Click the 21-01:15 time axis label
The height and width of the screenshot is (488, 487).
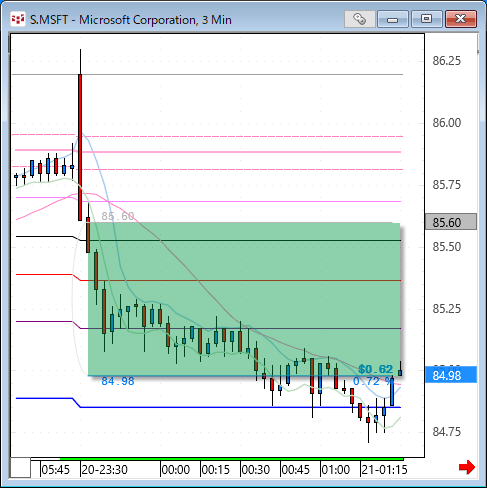point(385,470)
